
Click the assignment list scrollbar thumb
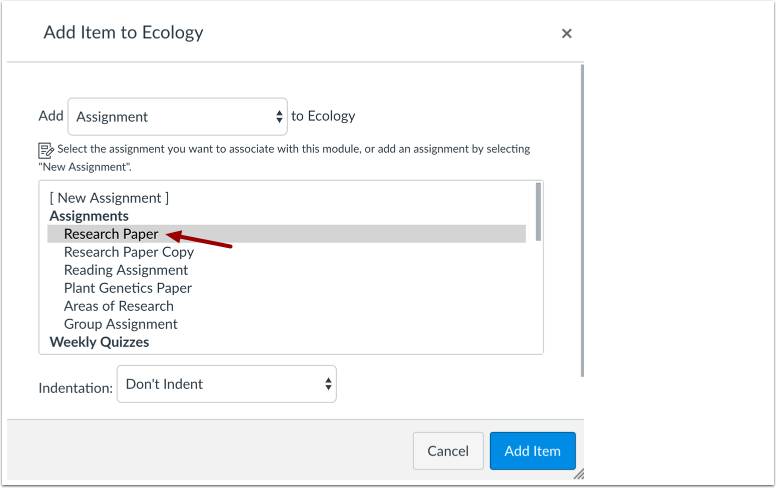click(539, 212)
